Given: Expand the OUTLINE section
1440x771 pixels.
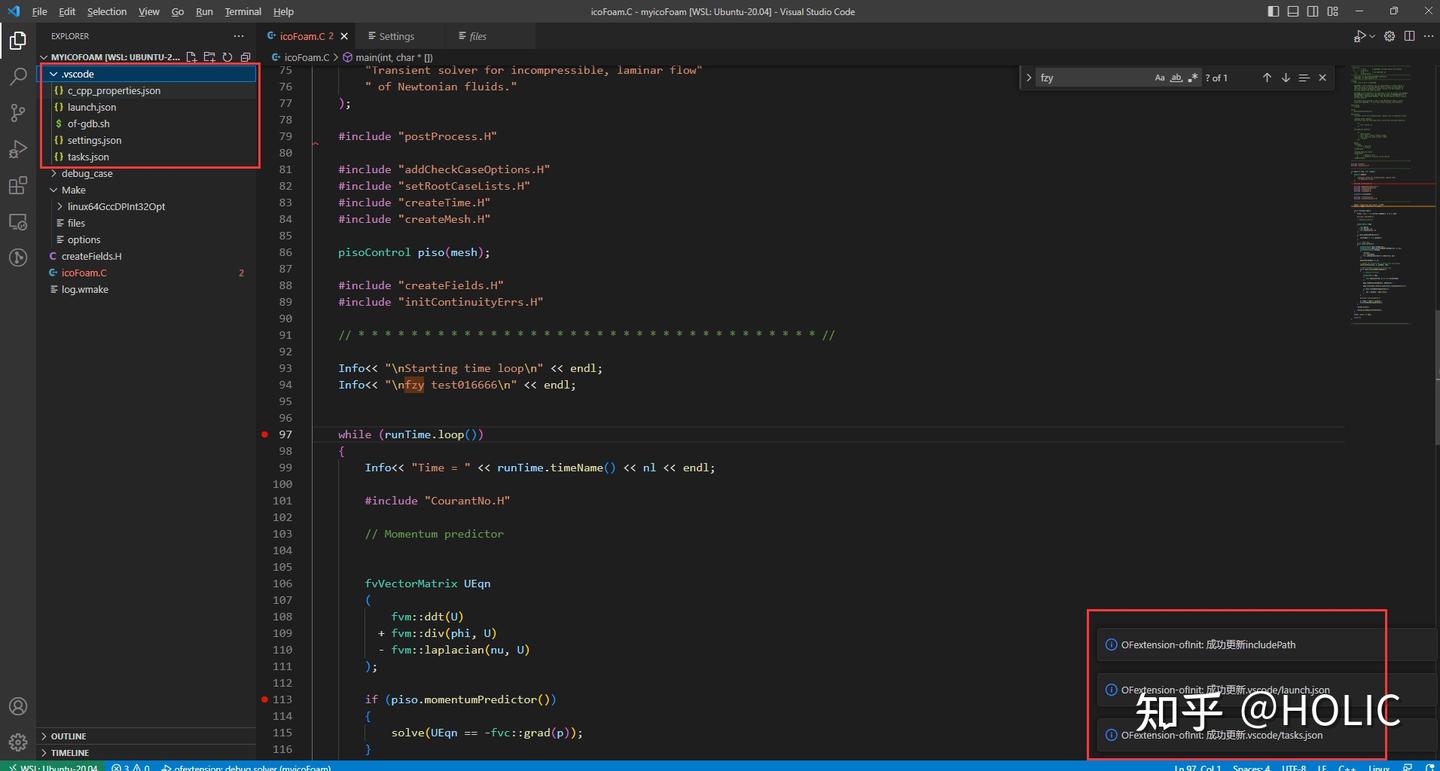Looking at the screenshot, I should pyautogui.click(x=147, y=736).
